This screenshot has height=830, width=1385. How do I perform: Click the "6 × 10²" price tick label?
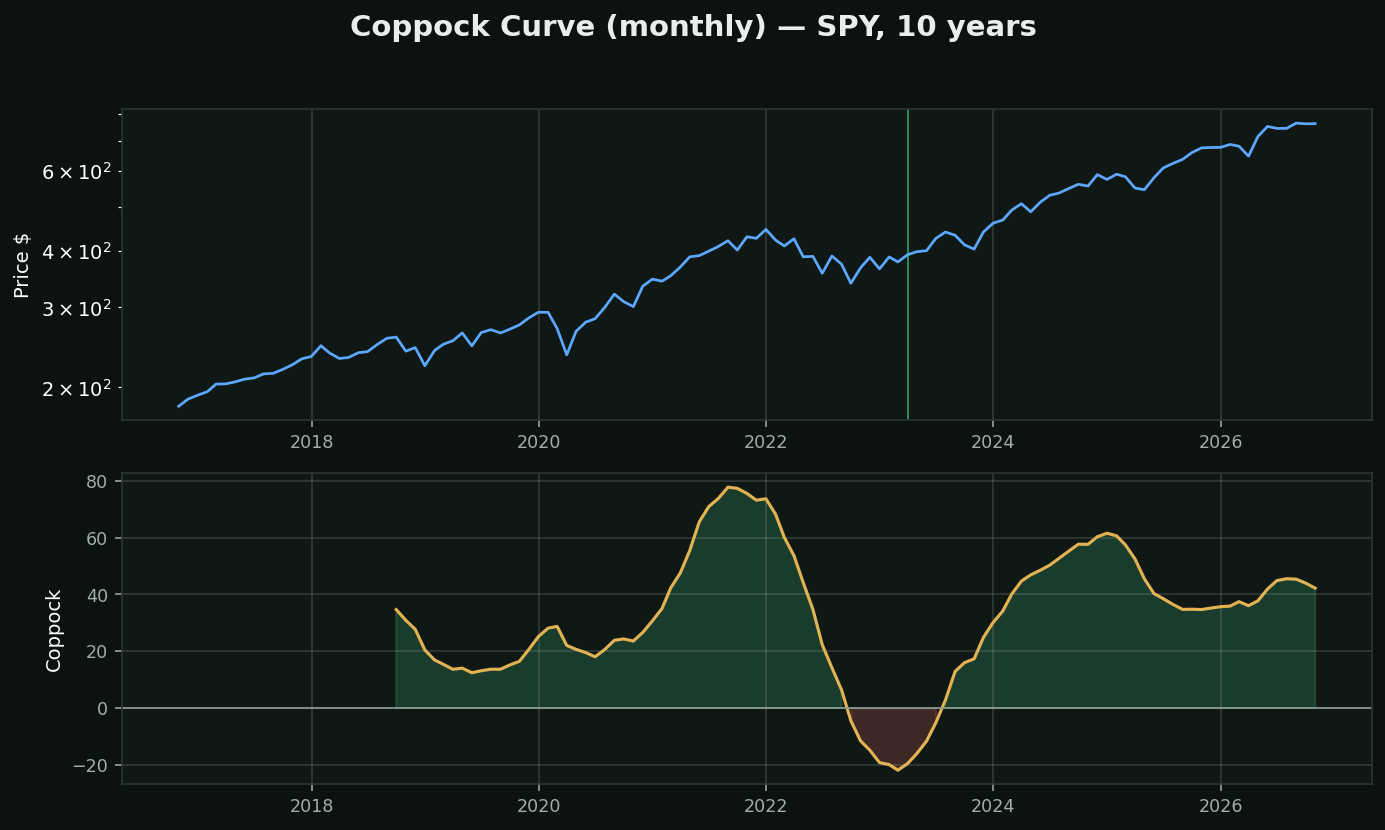click(76, 172)
